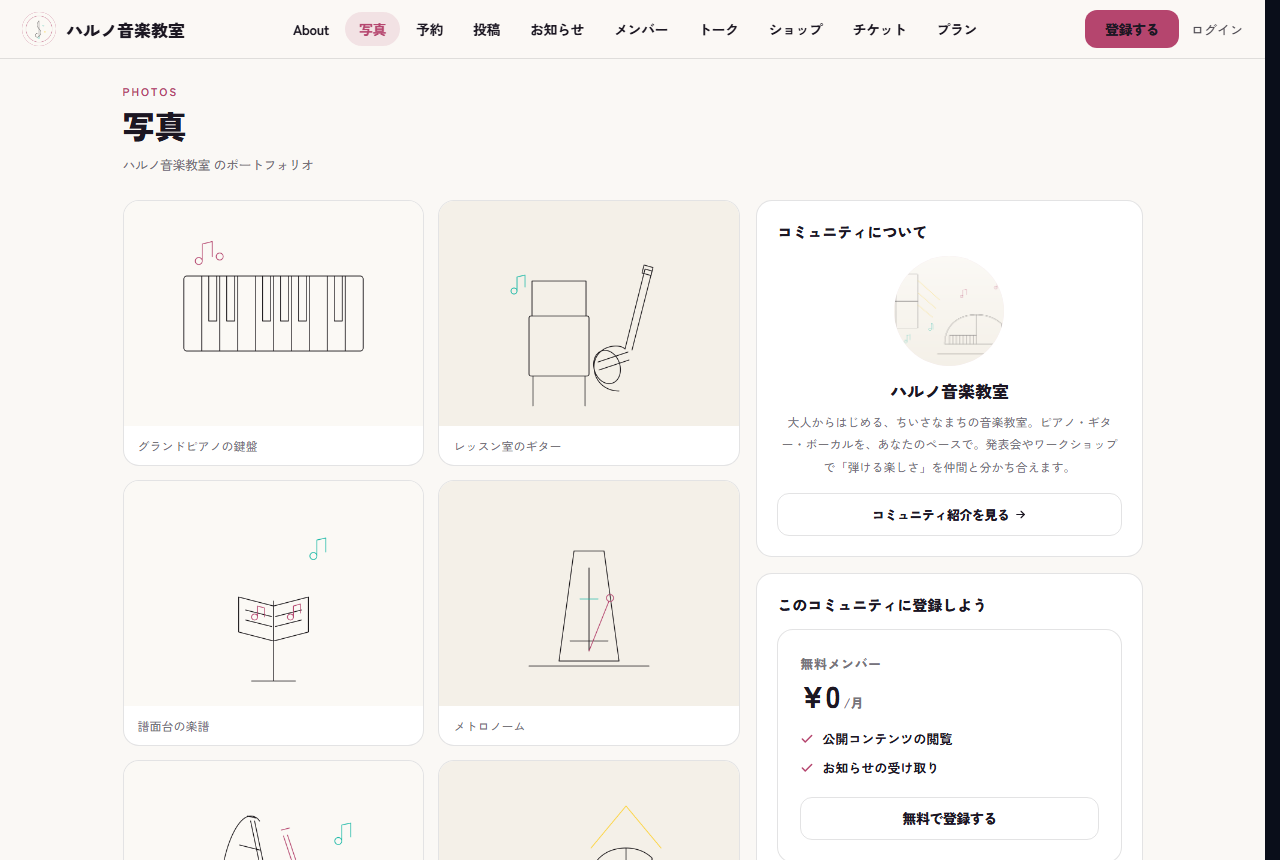Image resolution: width=1280 pixels, height=860 pixels.
Task: Navigate to メンバー page
Action: pos(641,30)
